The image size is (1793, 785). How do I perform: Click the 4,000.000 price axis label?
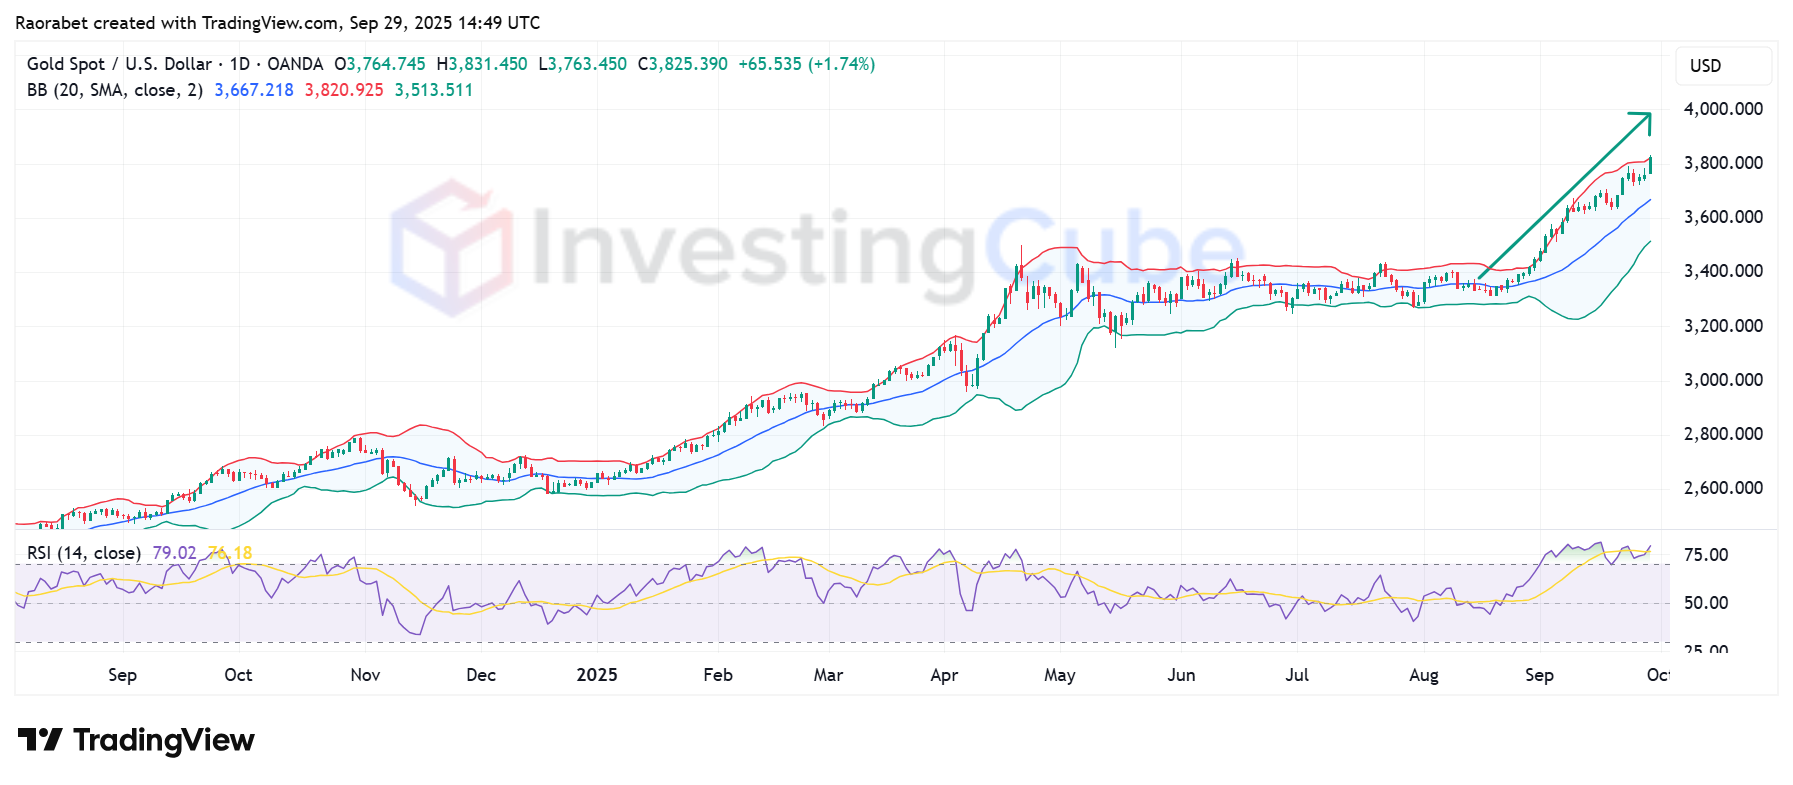1723,109
